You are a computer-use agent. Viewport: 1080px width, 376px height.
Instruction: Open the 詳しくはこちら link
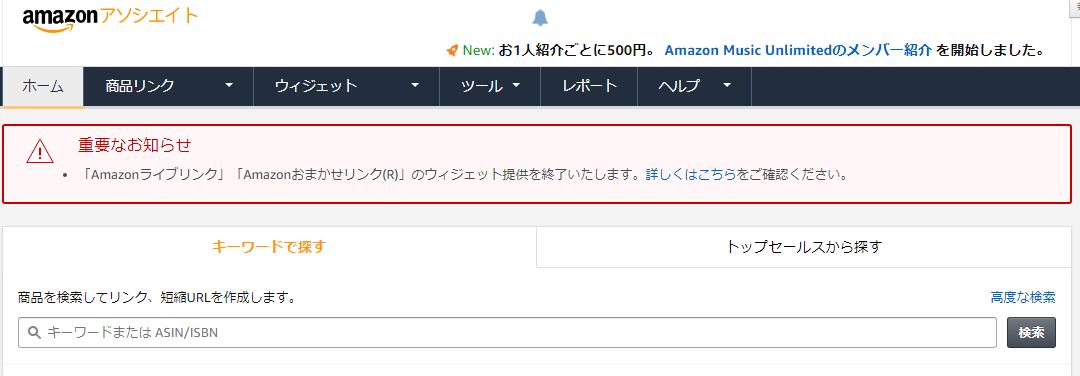click(690, 174)
